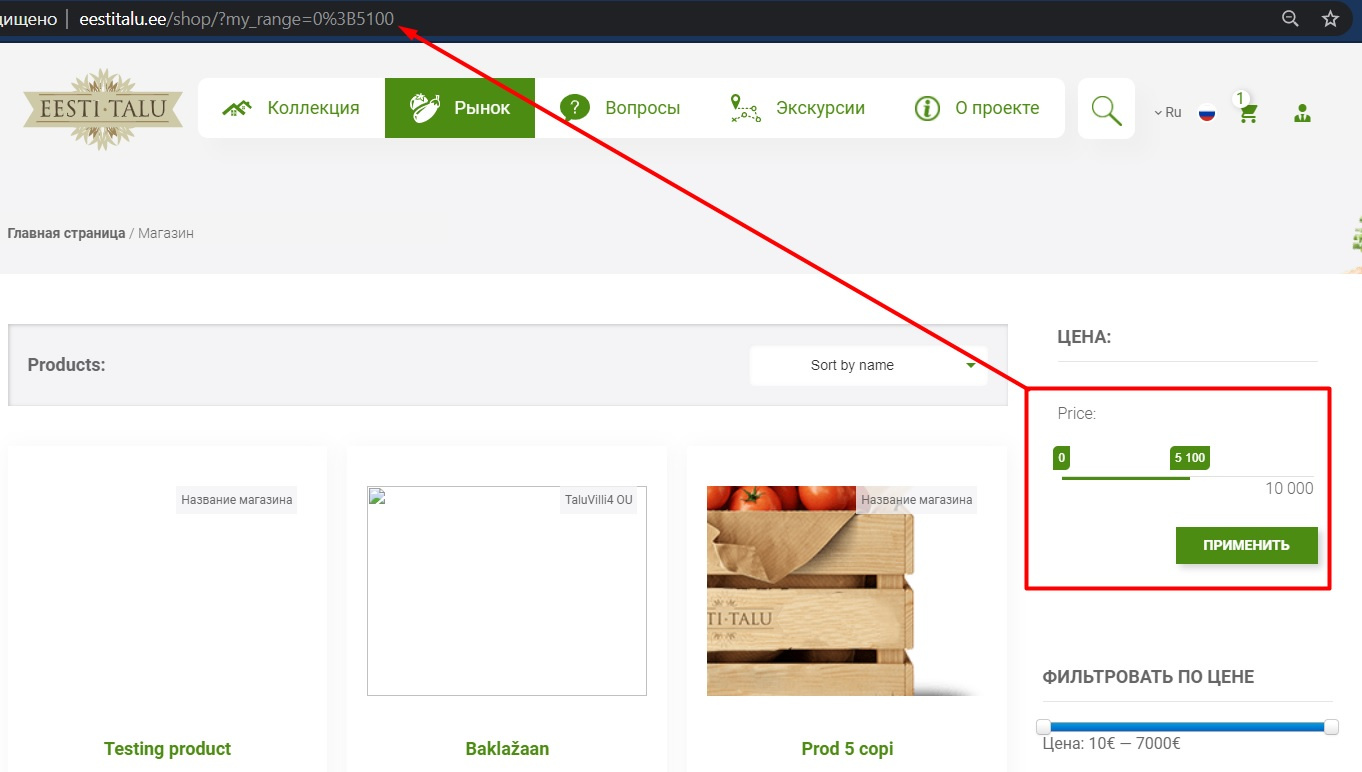Open the О проекте page
The height and width of the screenshot is (772, 1362).
[x=977, y=108]
